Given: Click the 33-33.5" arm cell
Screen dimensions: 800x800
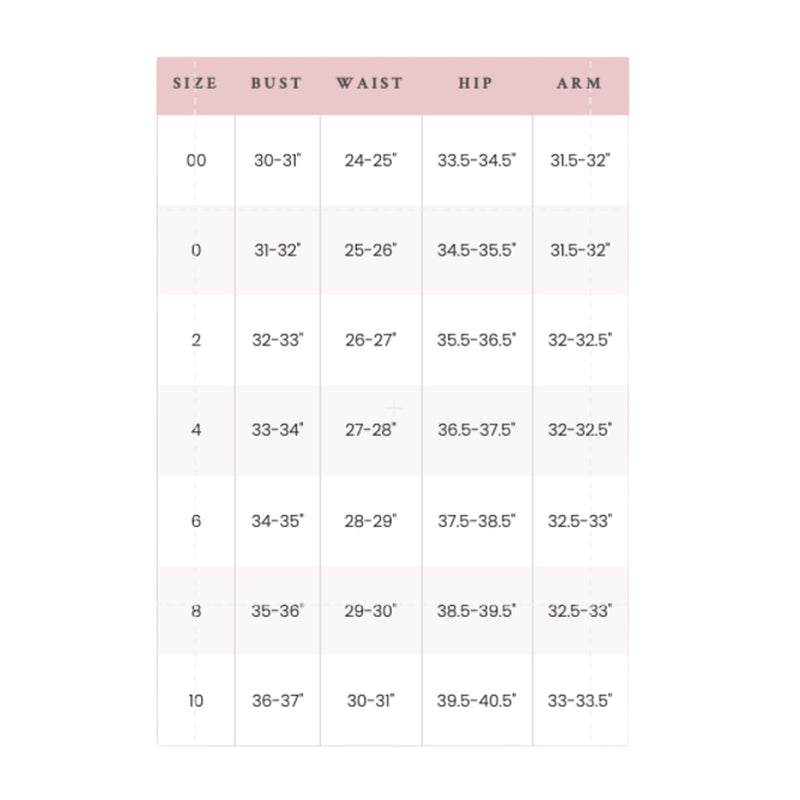Looking at the screenshot, I should click(580, 701).
